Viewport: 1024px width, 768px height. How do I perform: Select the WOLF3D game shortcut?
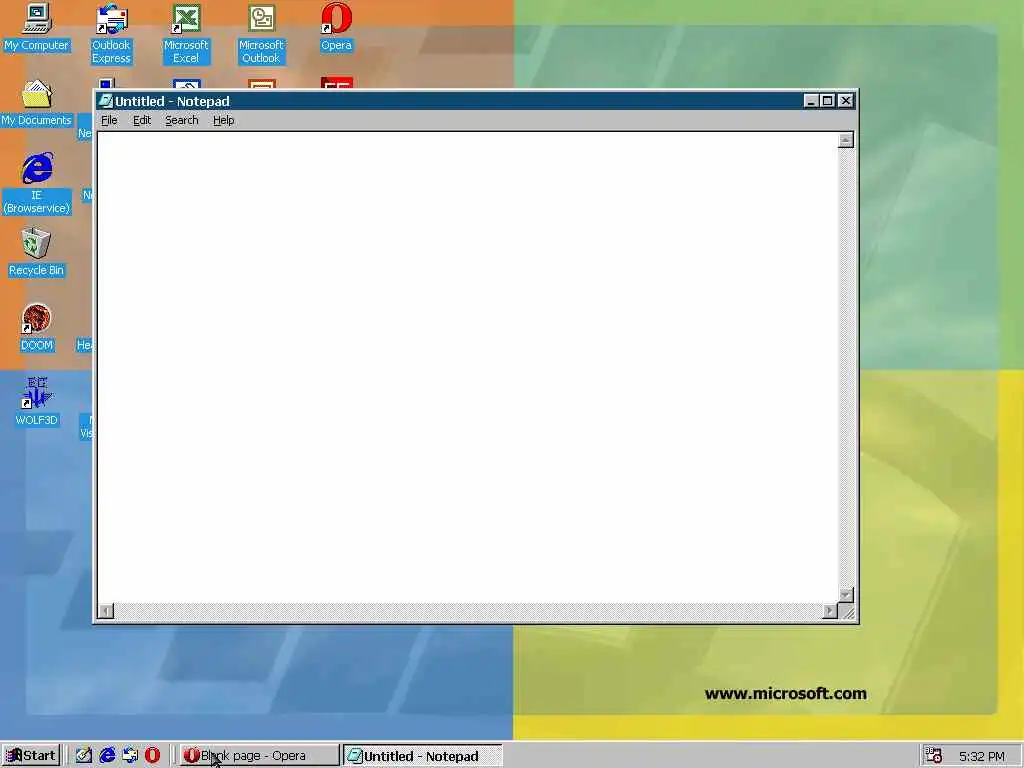tap(37, 402)
